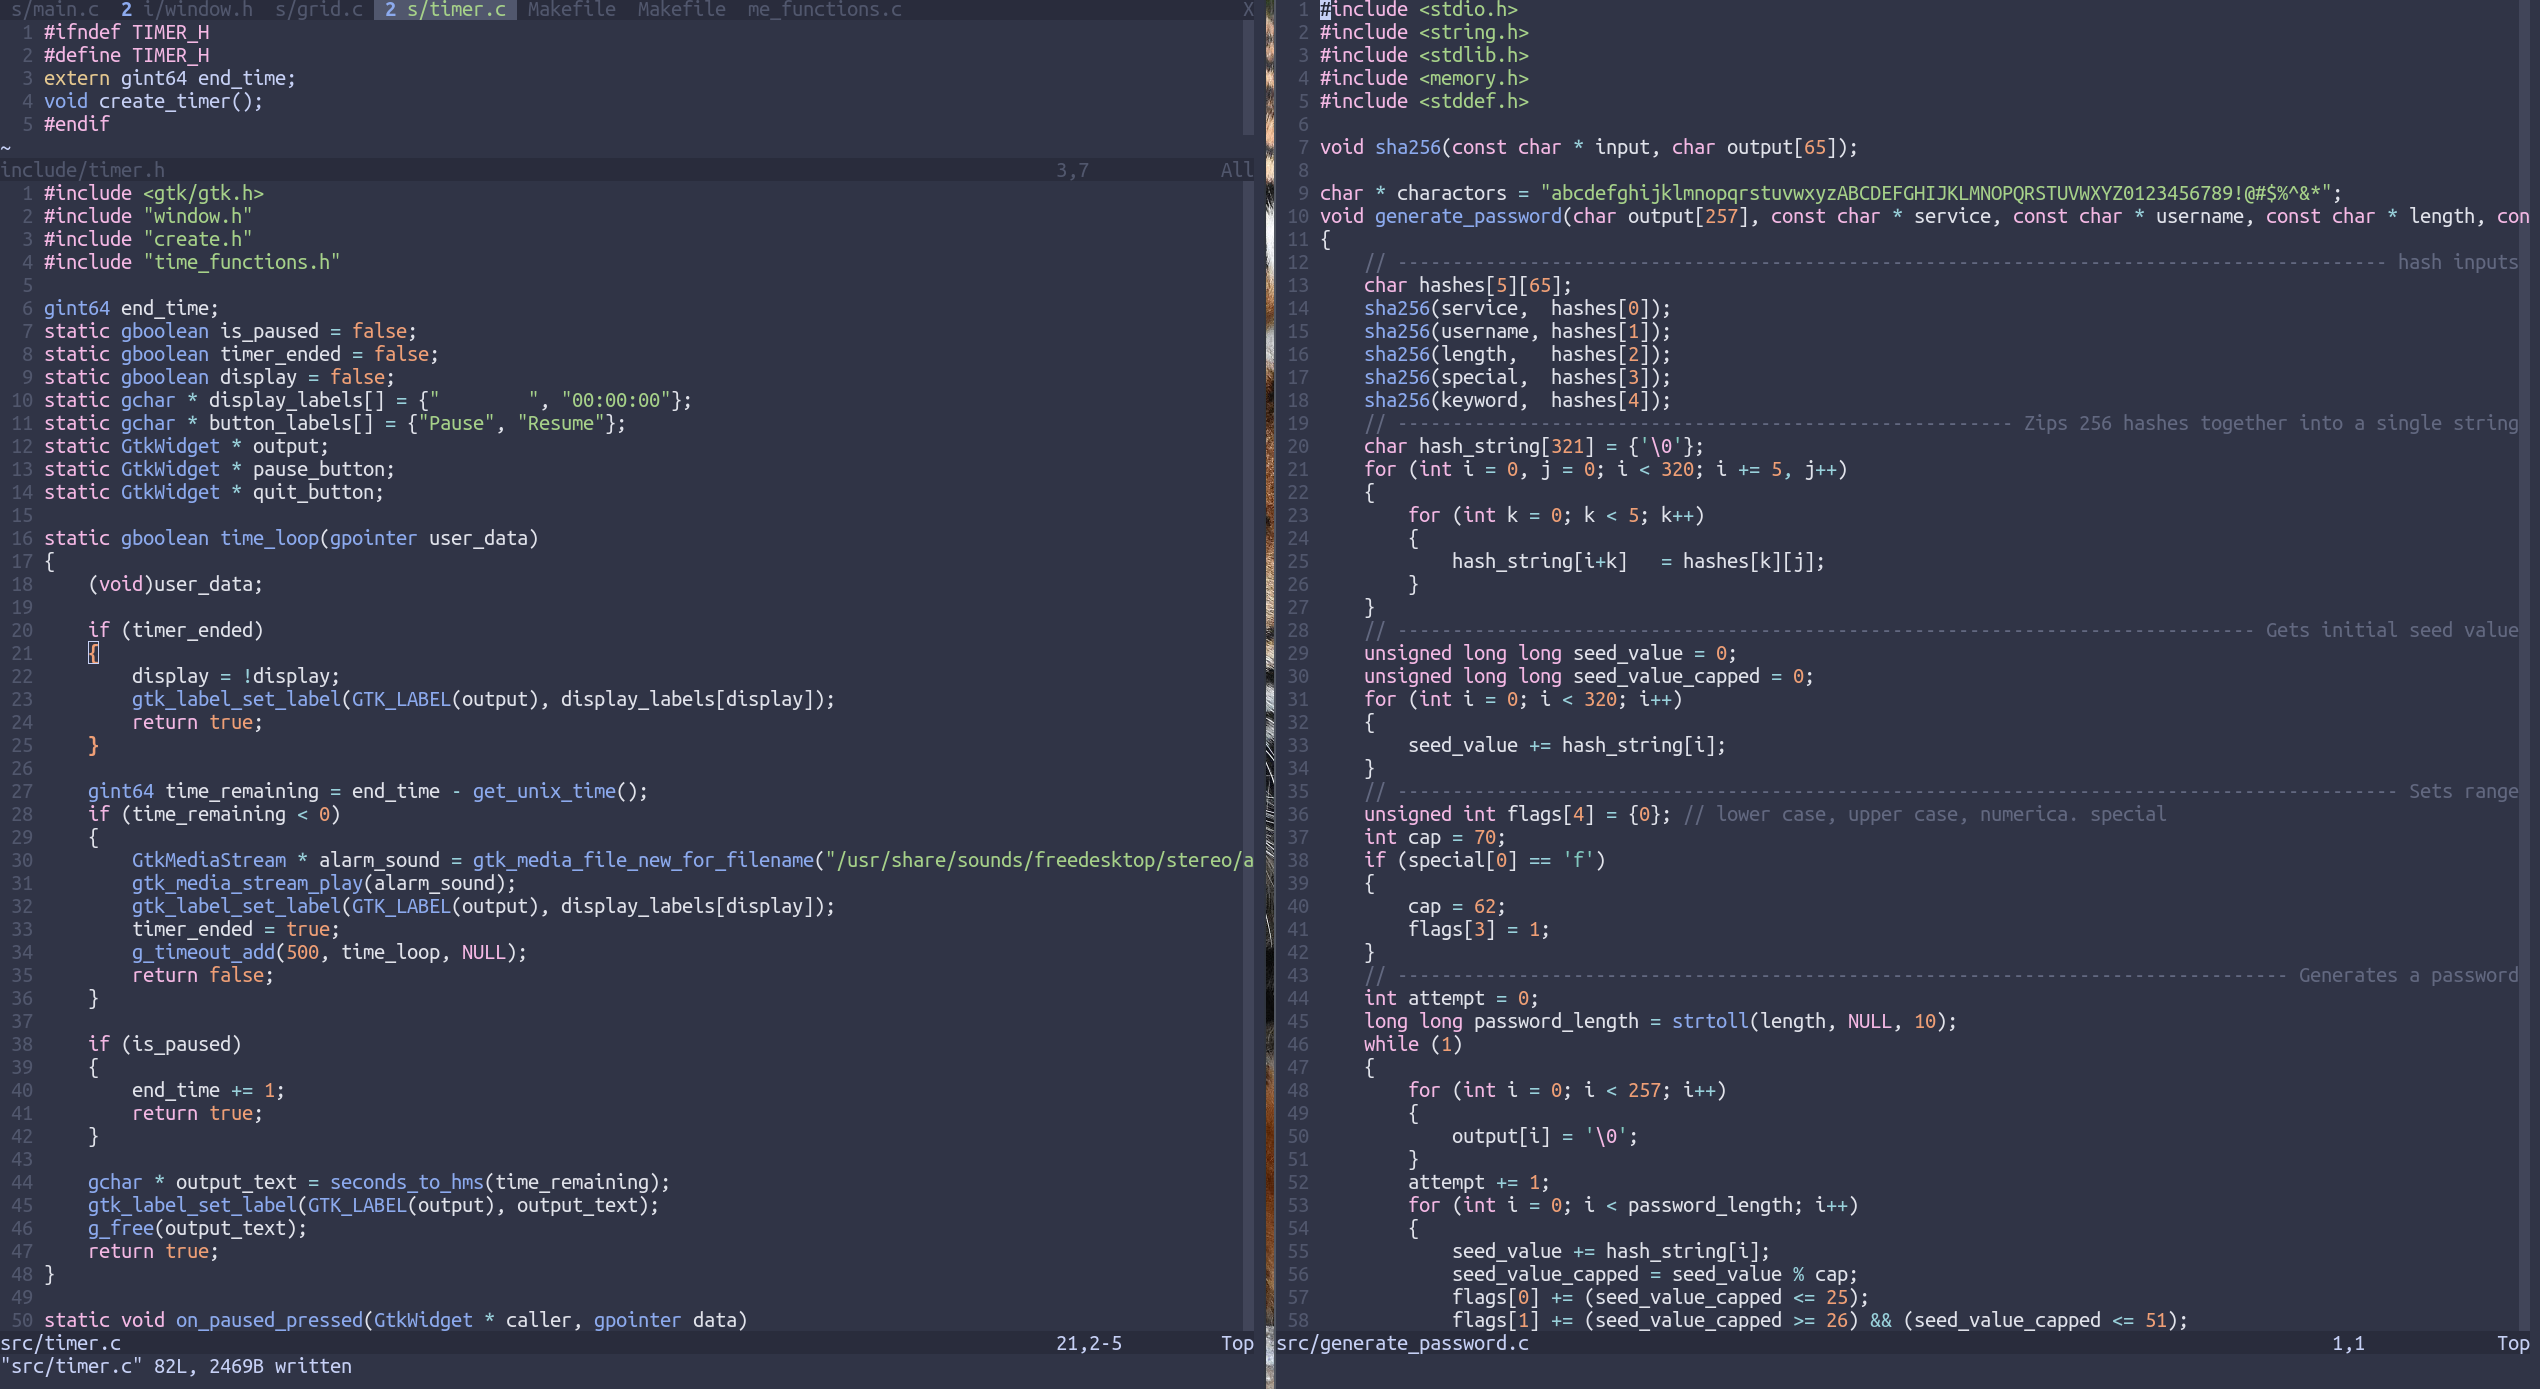Image resolution: width=2540 pixels, height=1389 pixels.
Task: Click the static GtkWidget * pause_button line
Action: pyautogui.click(x=219, y=469)
